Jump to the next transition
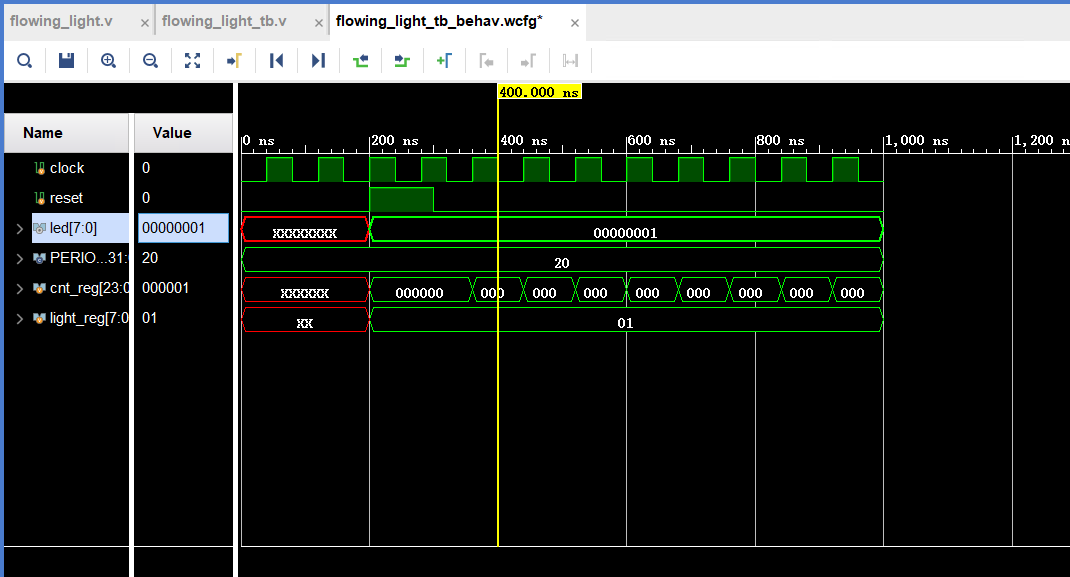This screenshot has height=577, width=1070. click(402, 61)
